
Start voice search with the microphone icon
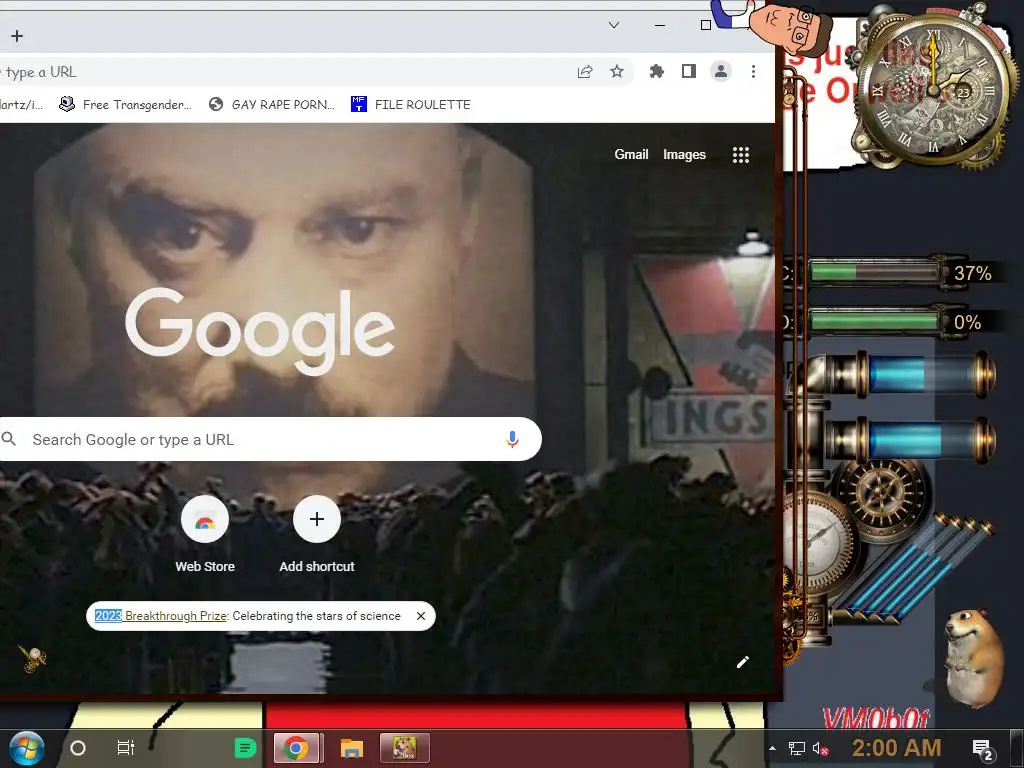coord(512,440)
